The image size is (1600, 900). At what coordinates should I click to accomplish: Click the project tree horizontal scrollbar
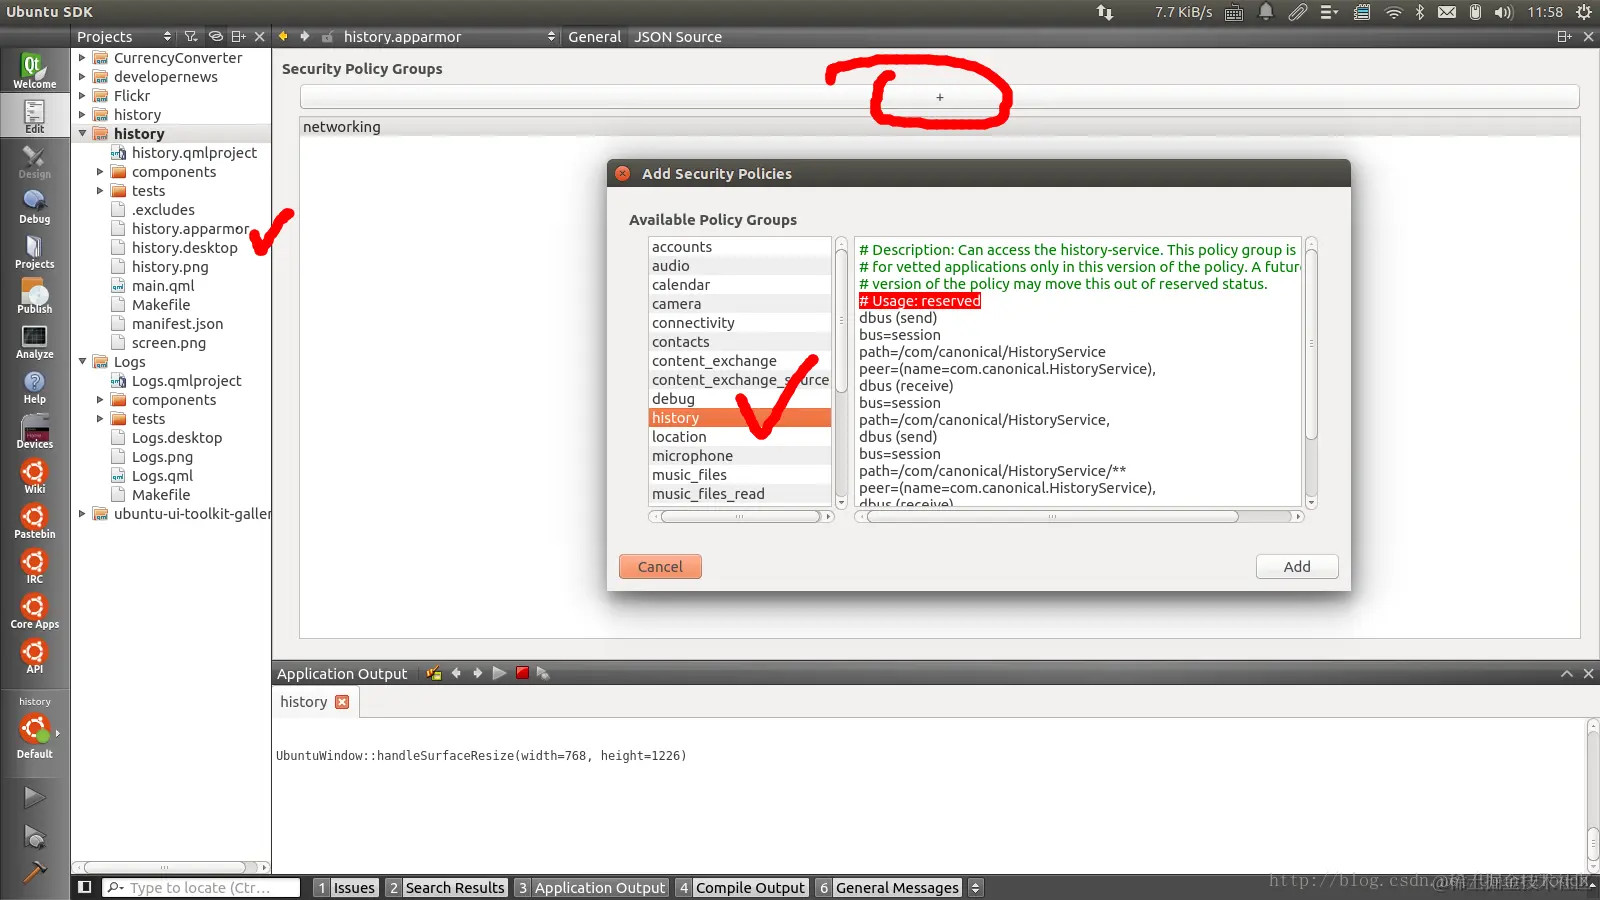(x=171, y=867)
